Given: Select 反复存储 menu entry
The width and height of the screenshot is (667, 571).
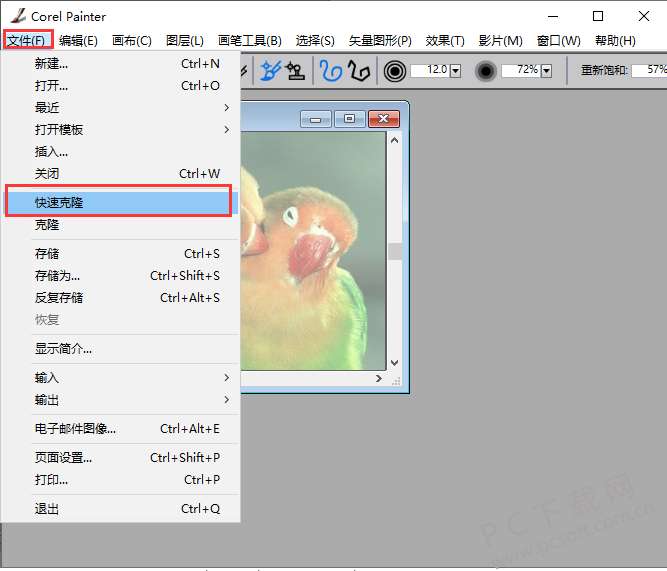Looking at the screenshot, I should 121,298.
